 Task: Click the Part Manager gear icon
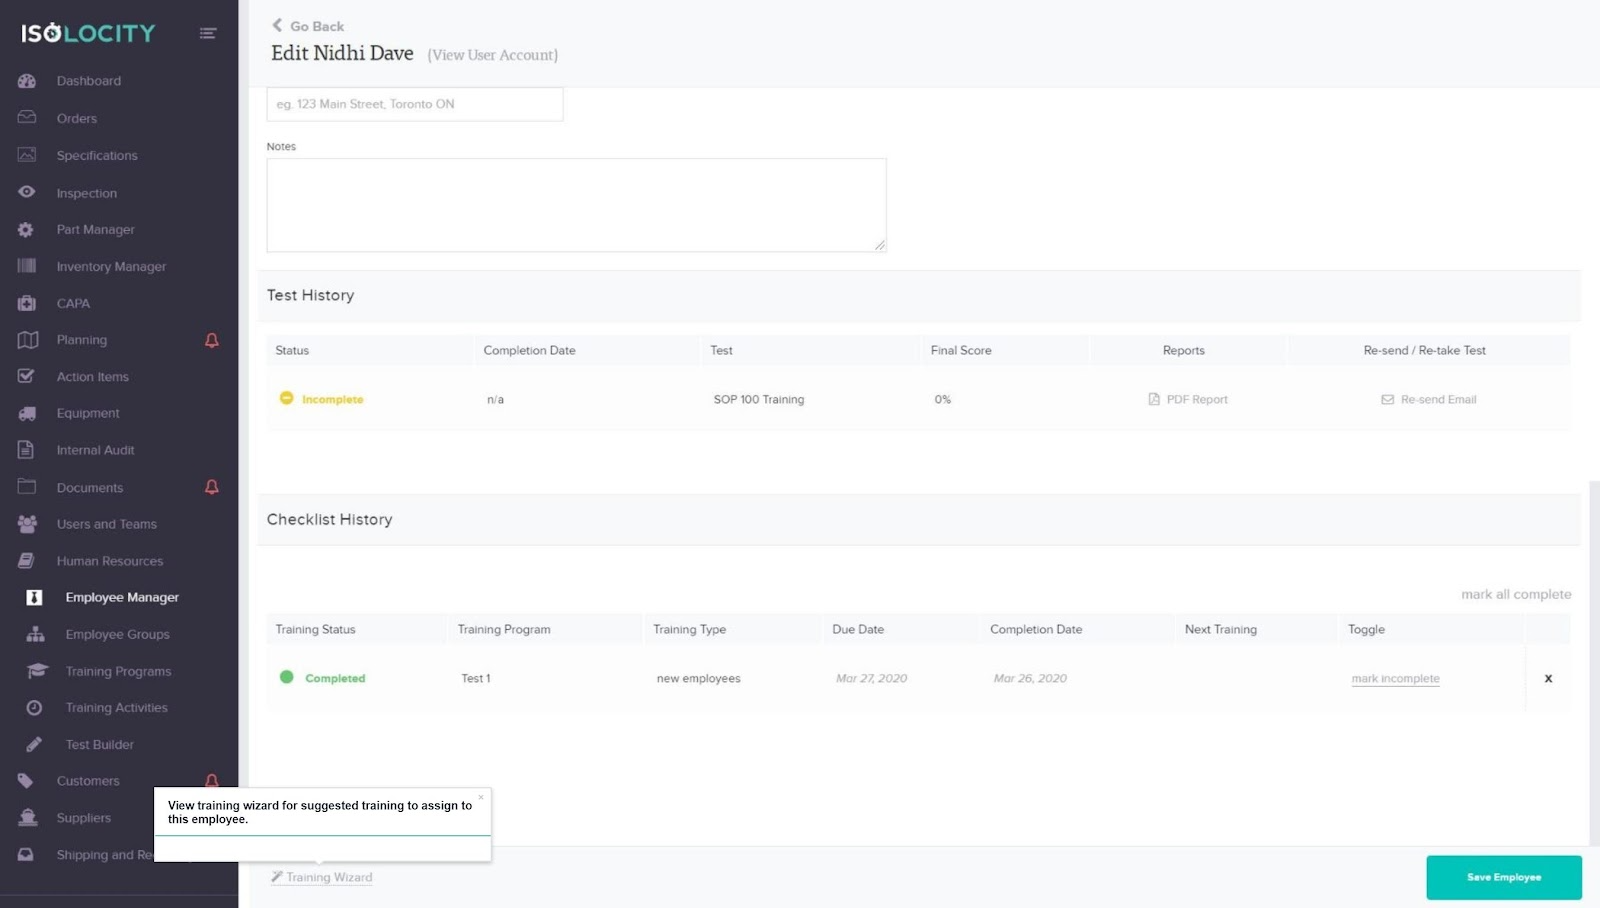(27, 229)
